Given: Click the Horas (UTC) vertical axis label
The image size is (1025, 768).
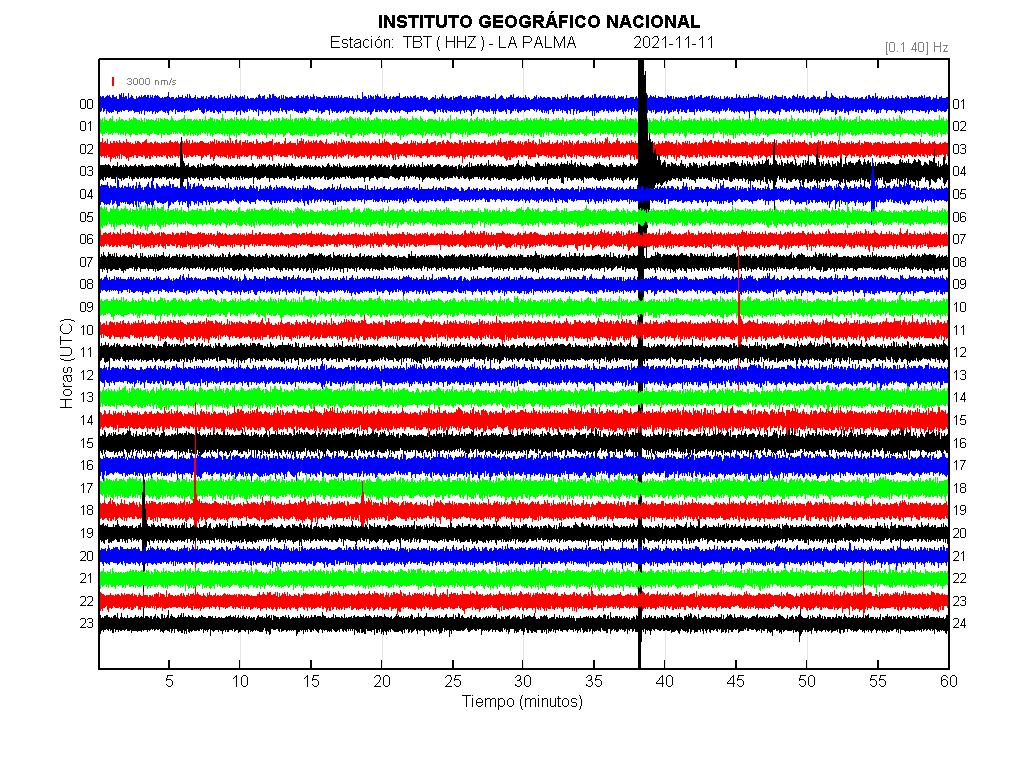Looking at the screenshot, I should pos(66,362).
